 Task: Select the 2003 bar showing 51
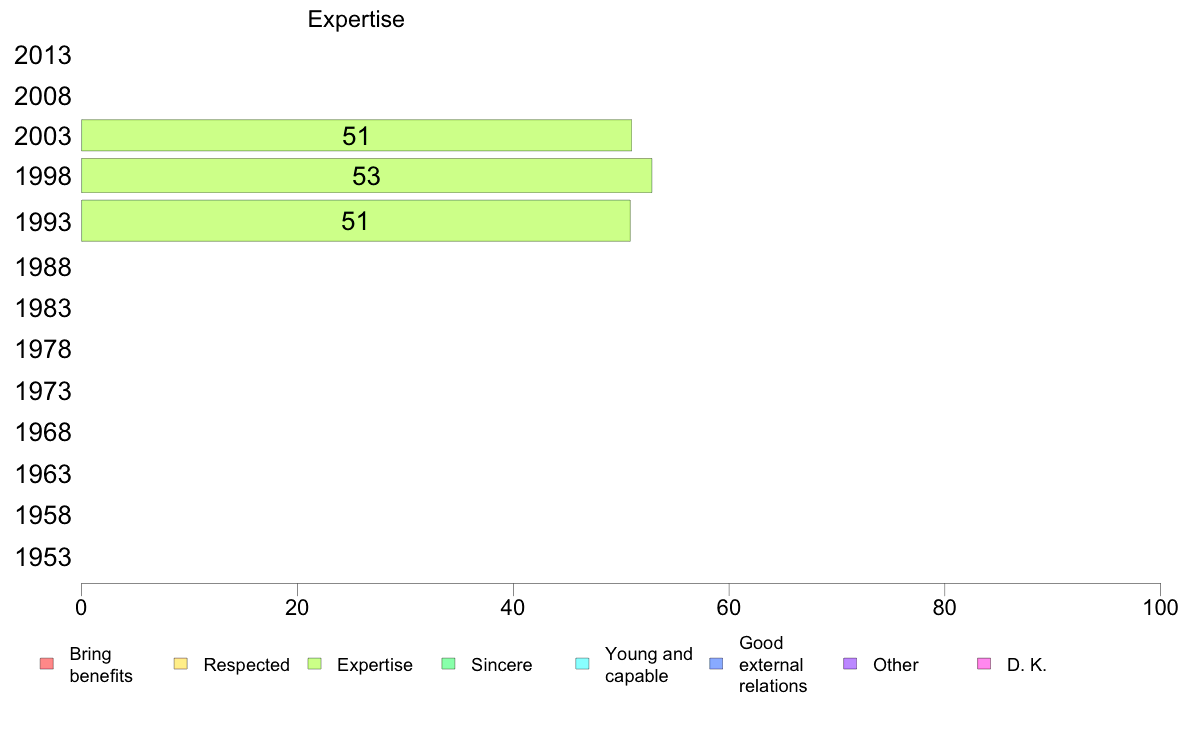356,136
